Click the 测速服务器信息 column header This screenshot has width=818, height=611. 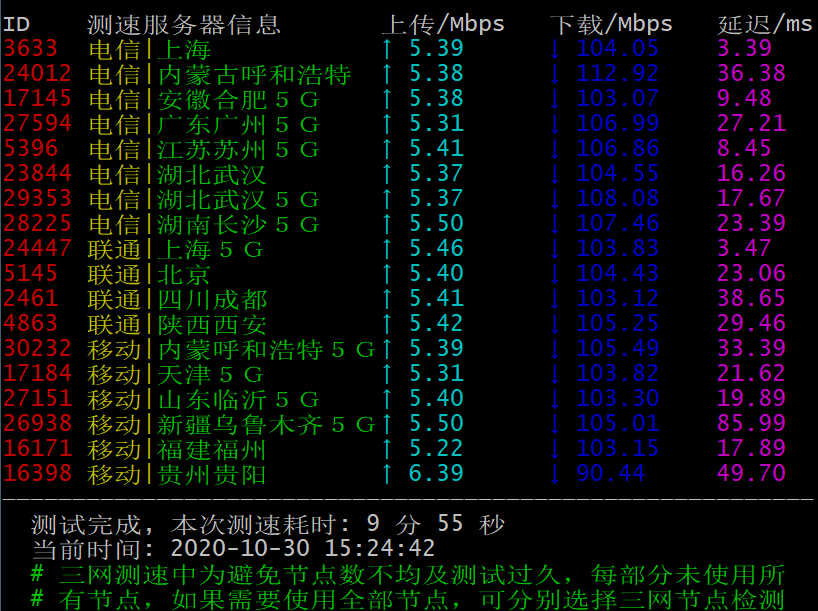coord(184,25)
